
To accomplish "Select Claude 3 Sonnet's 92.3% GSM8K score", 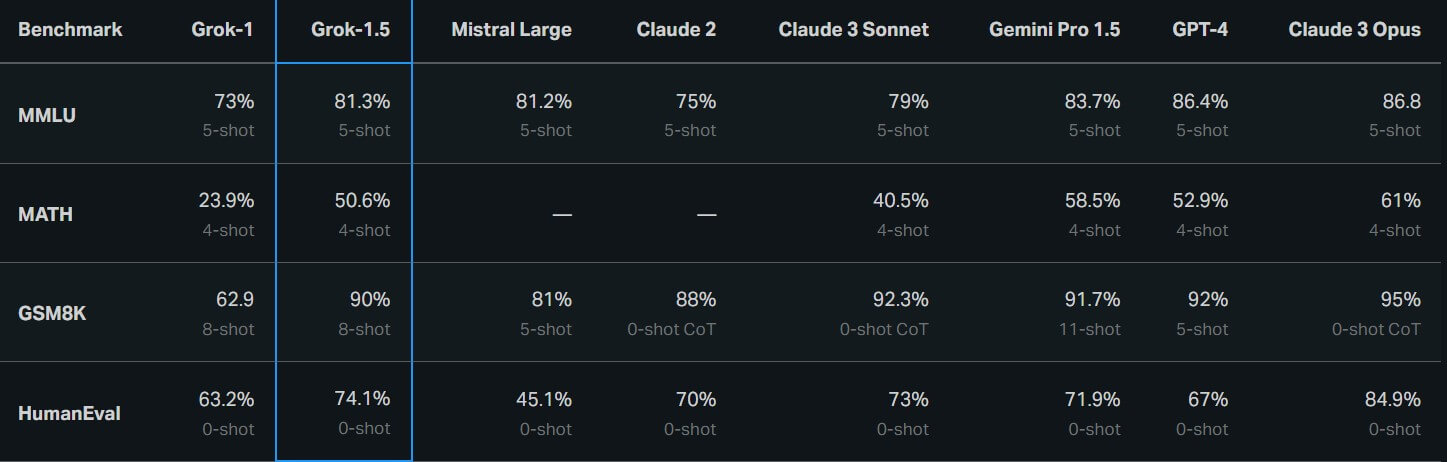I will 901,299.
